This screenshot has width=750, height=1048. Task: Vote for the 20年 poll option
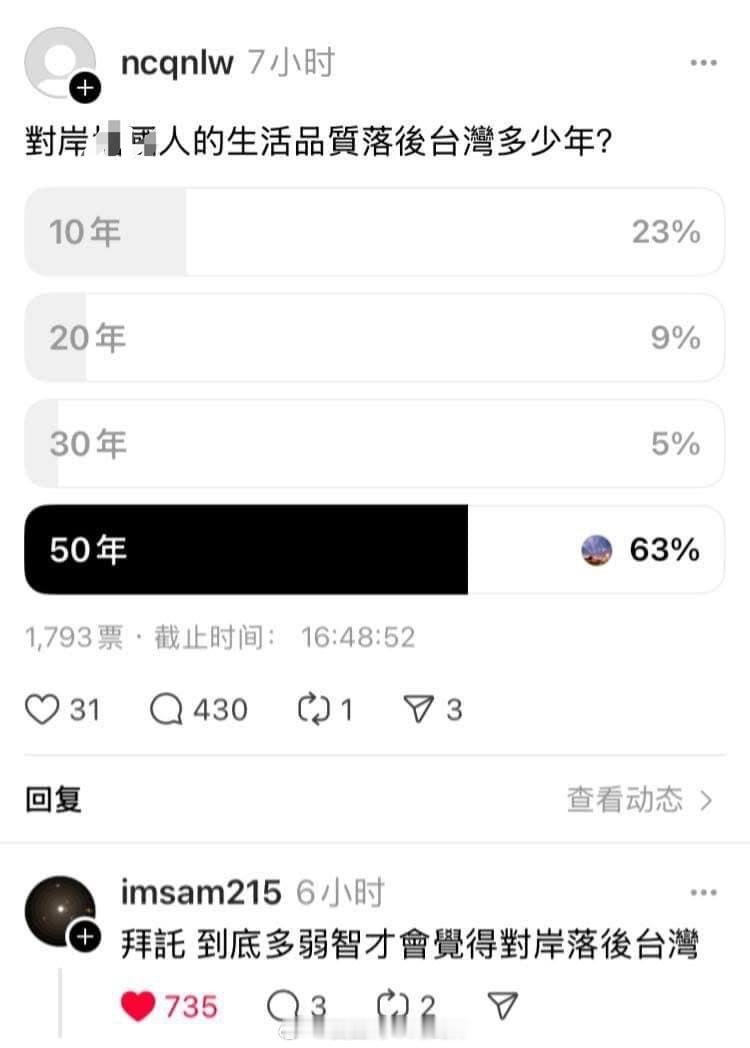pos(375,338)
